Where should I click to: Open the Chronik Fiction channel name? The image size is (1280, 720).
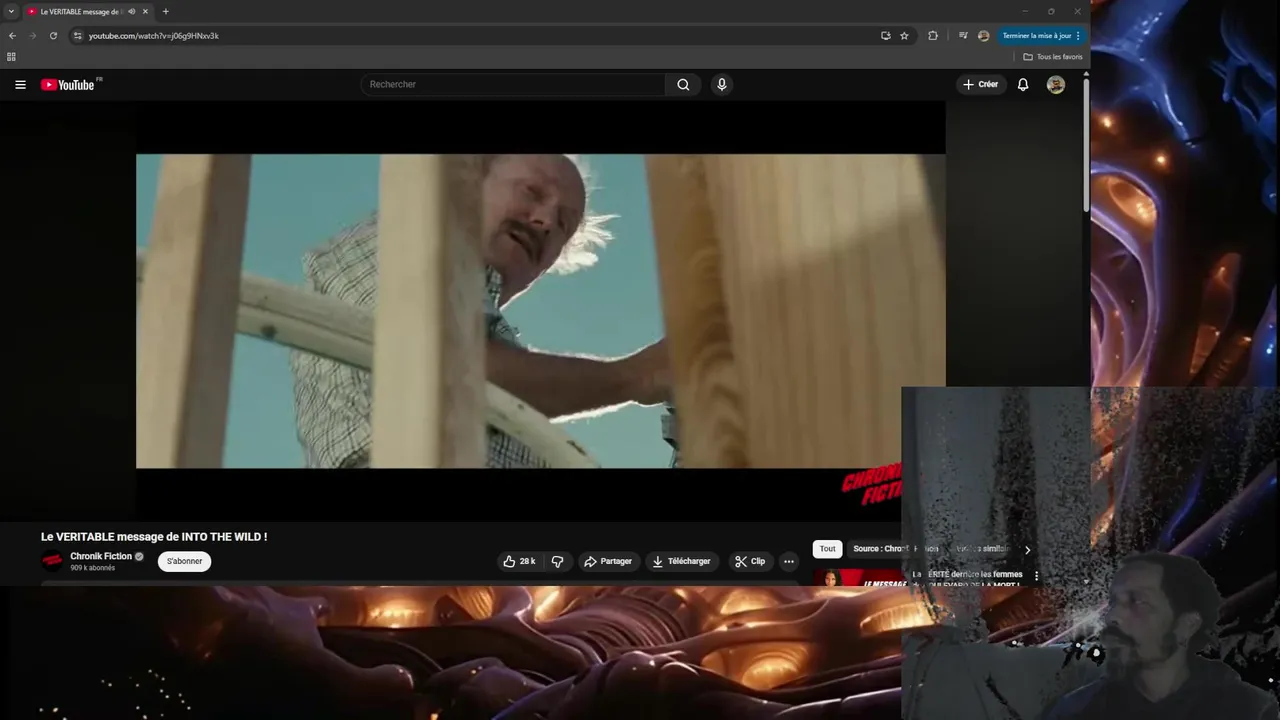point(101,556)
